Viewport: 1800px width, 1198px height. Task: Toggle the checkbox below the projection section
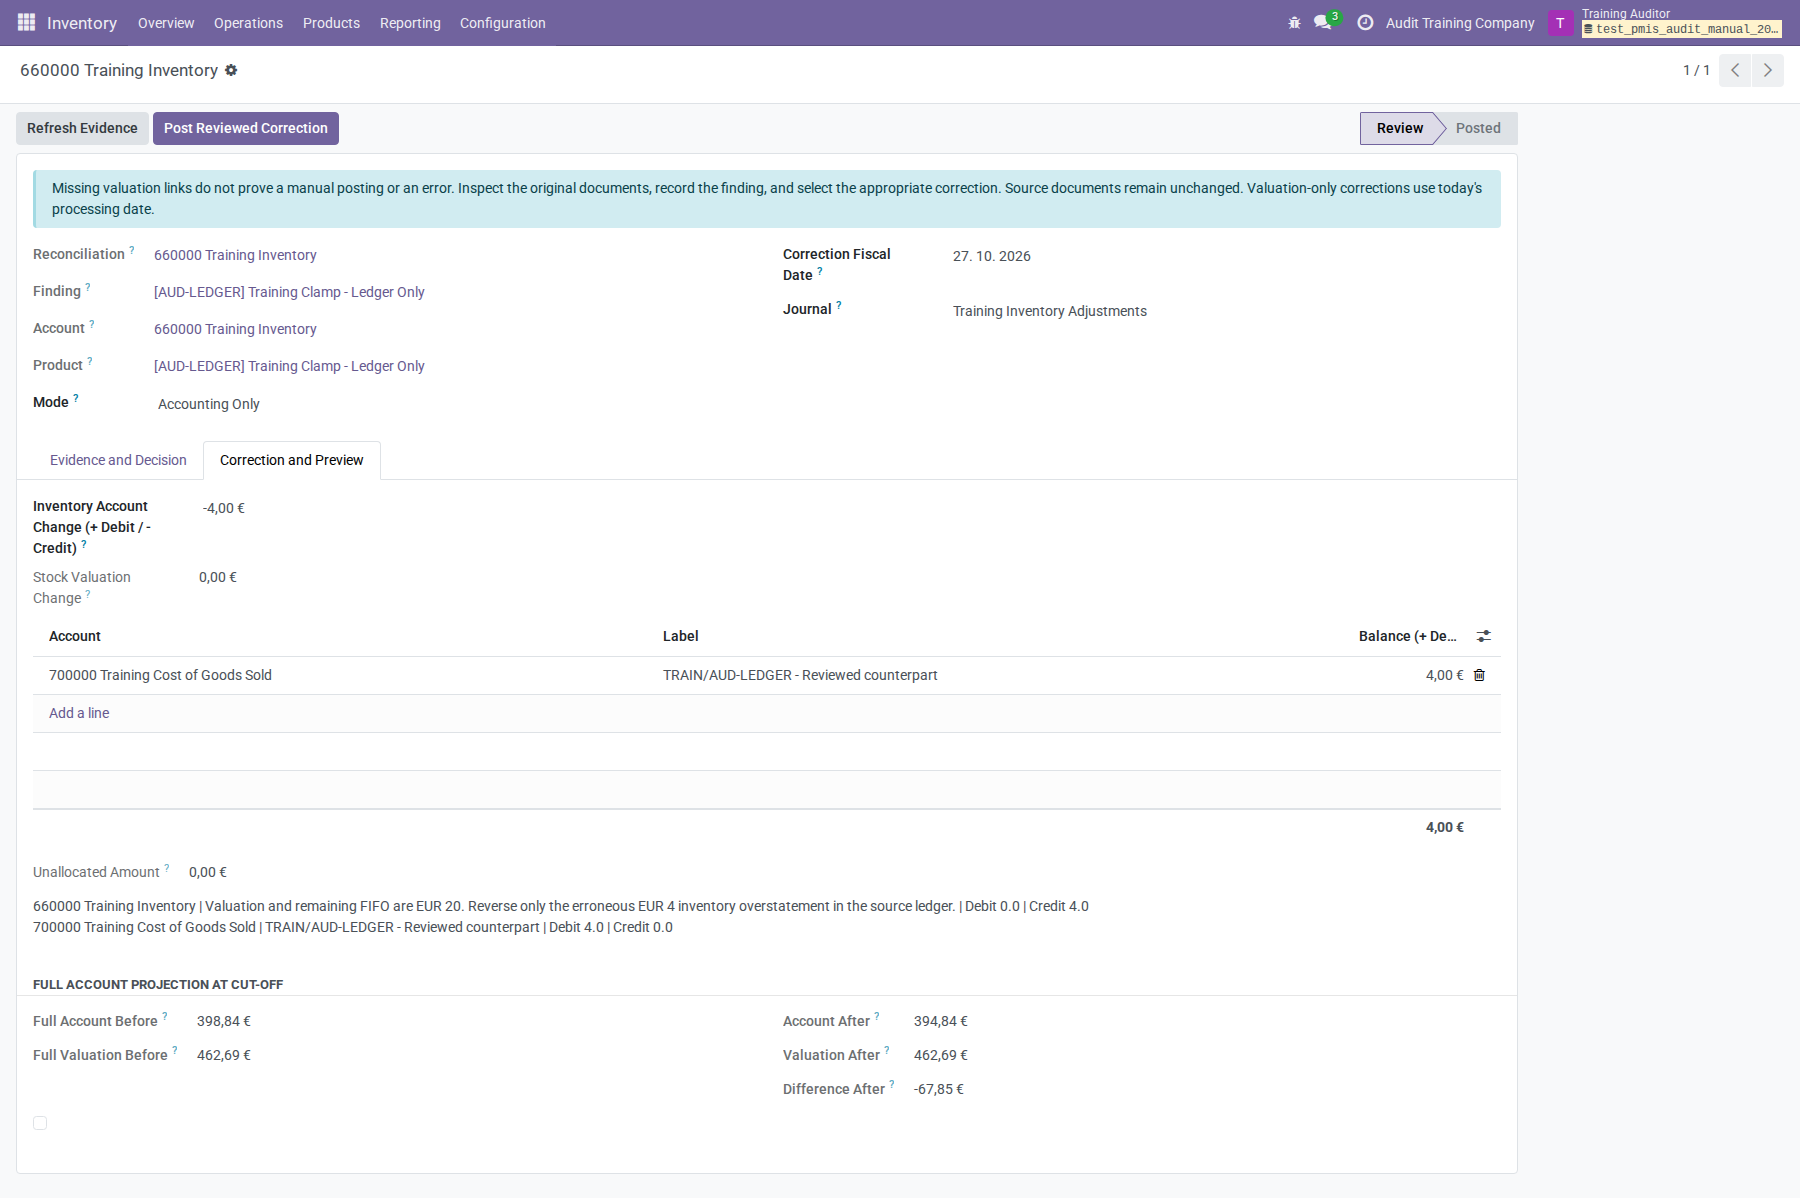(40, 1123)
